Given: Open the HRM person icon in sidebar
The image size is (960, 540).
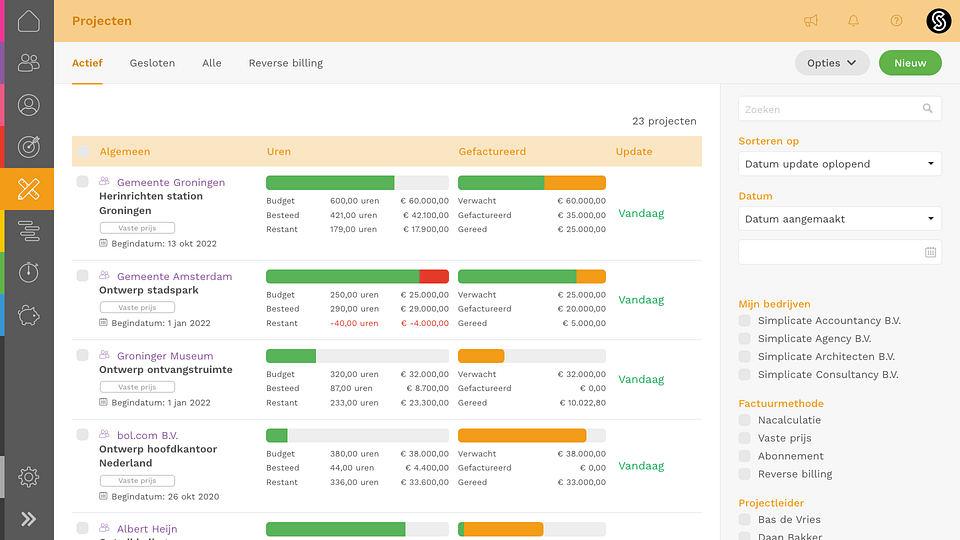Looking at the screenshot, I should tap(29, 105).
